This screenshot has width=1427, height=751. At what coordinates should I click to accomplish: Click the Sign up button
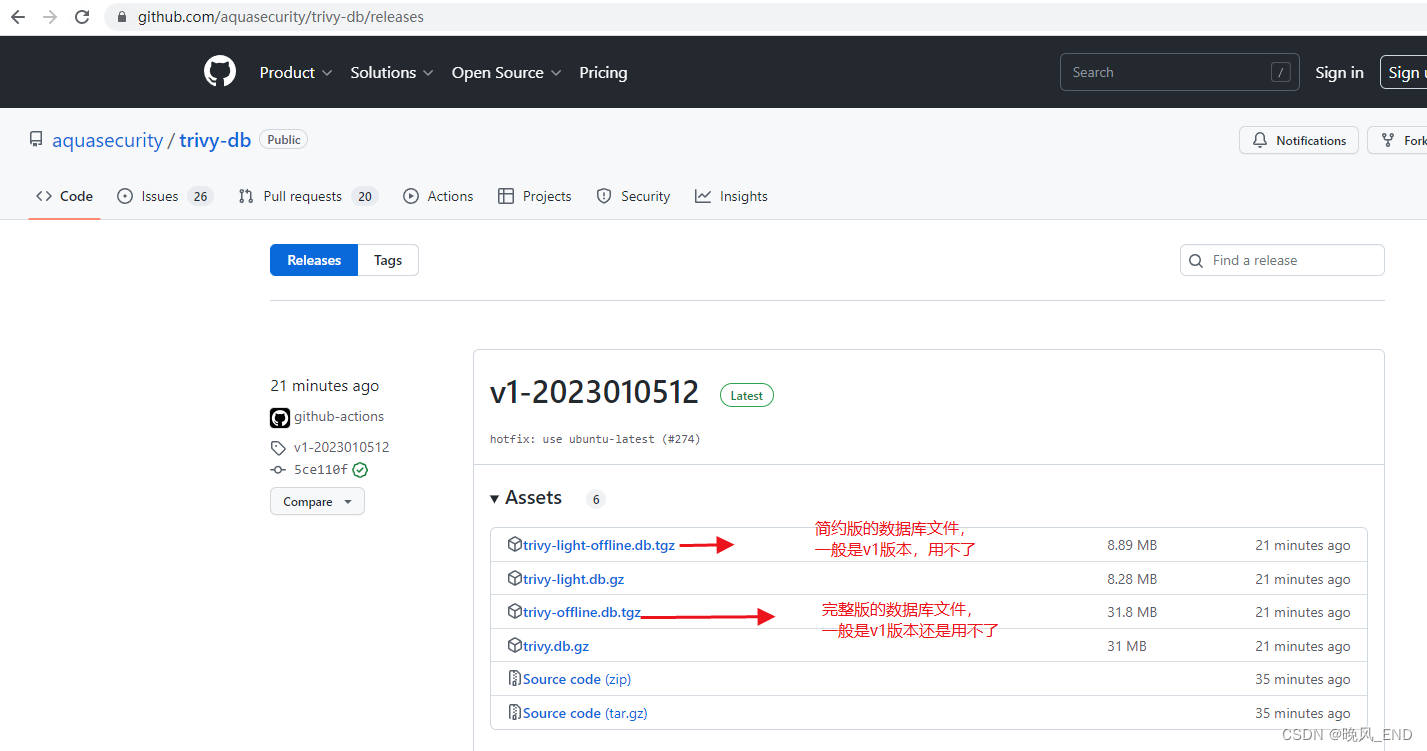coord(1403,72)
